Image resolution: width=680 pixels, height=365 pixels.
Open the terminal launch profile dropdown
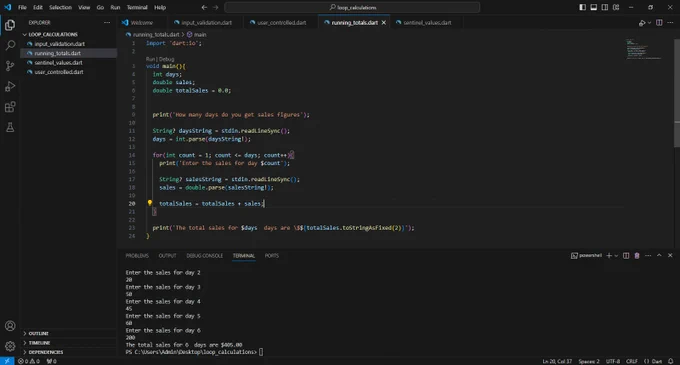[x=616, y=256]
